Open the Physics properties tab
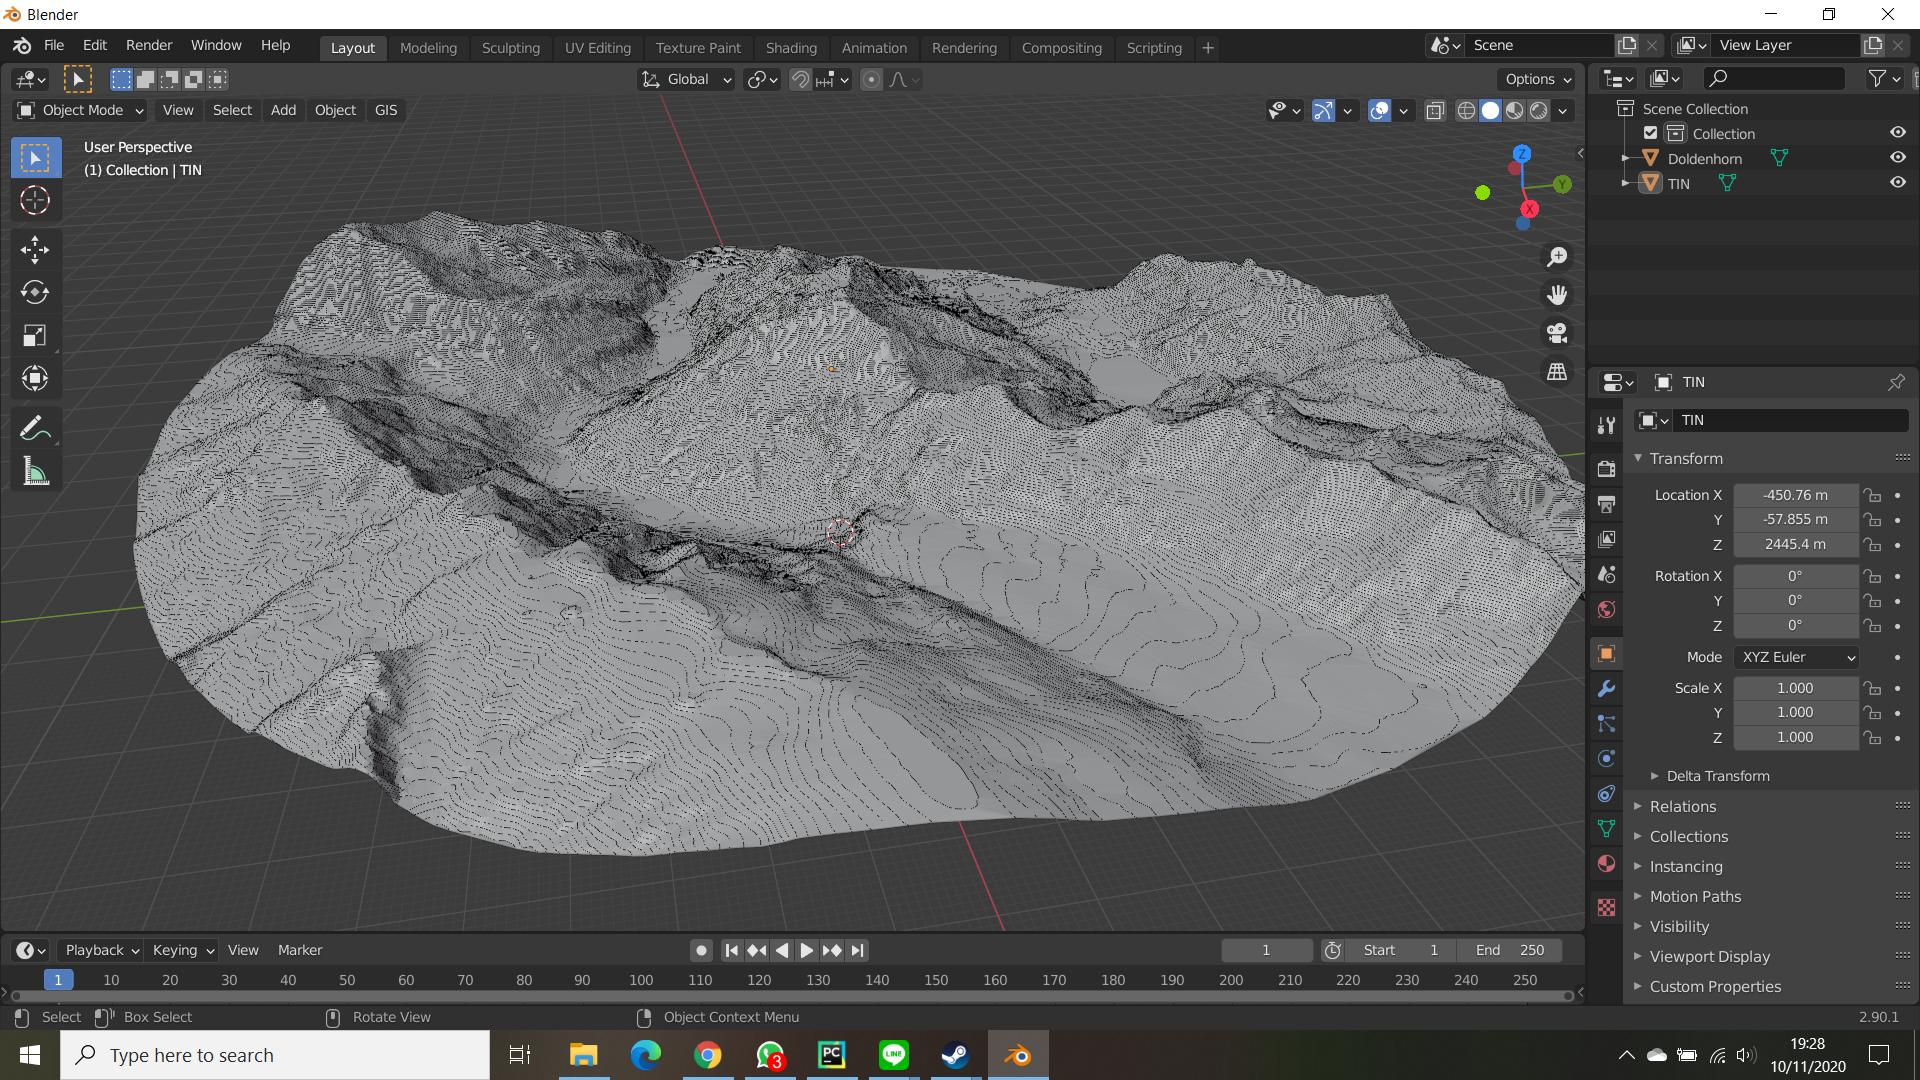The image size is (1920, 1080). 1606,758
